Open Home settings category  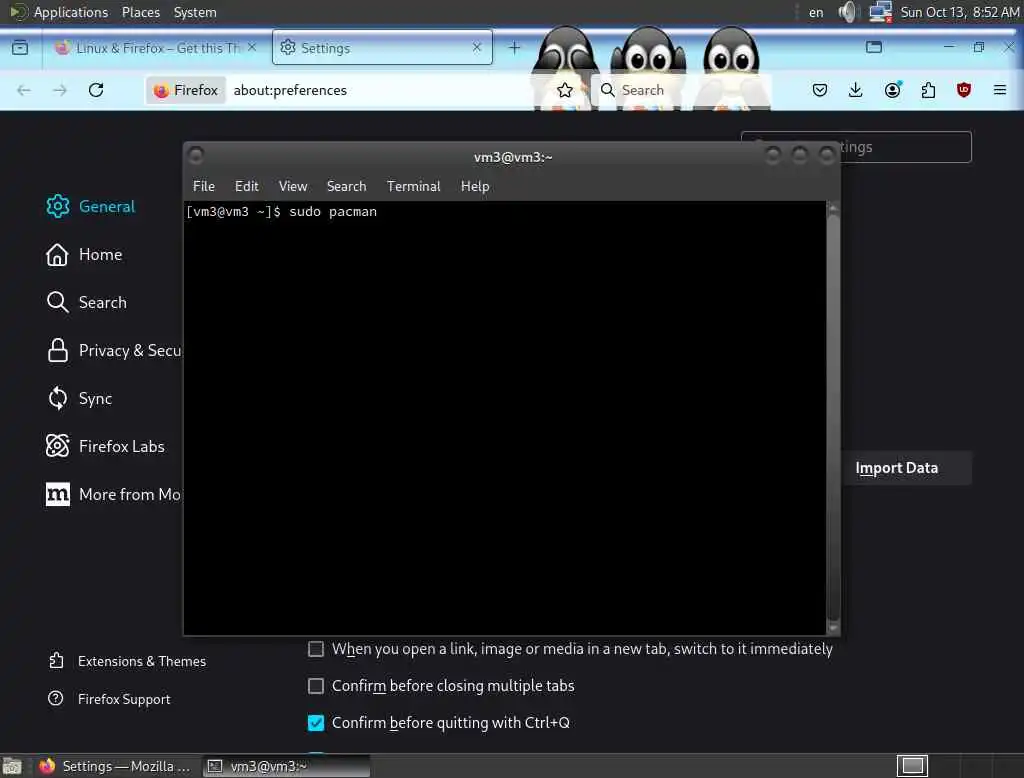(x=84, y=255)
